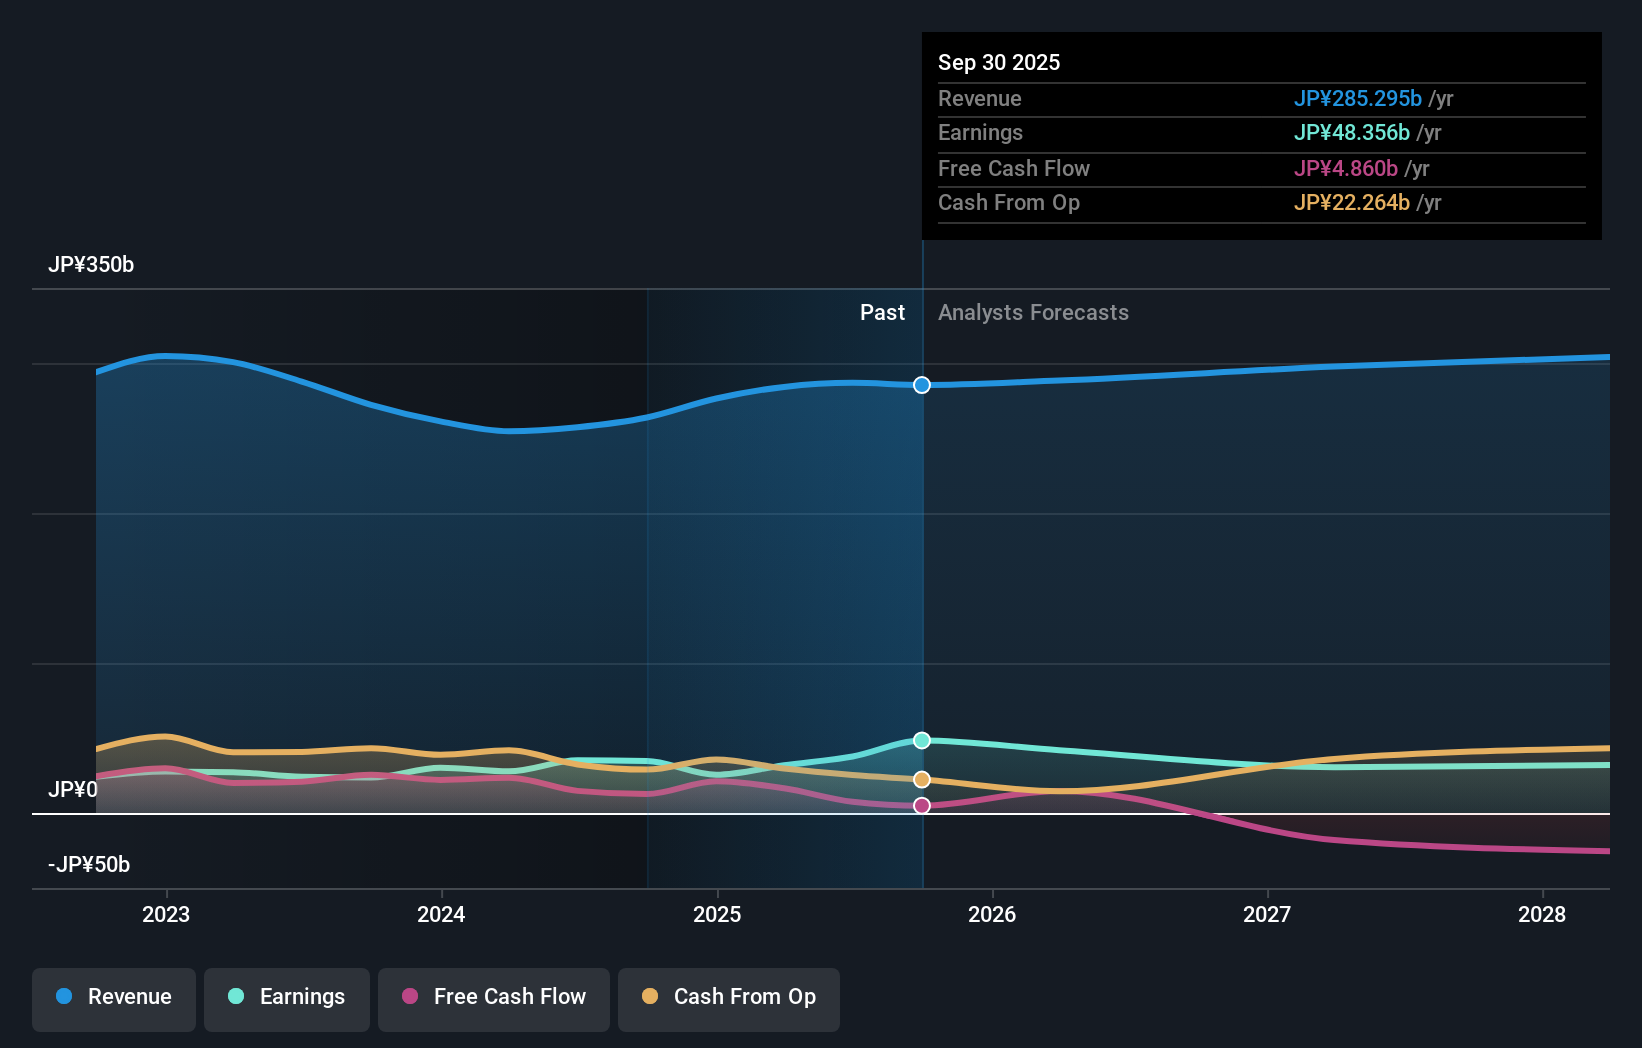Click the Sep 30 2025 tooltip header

tap(998, 62)
